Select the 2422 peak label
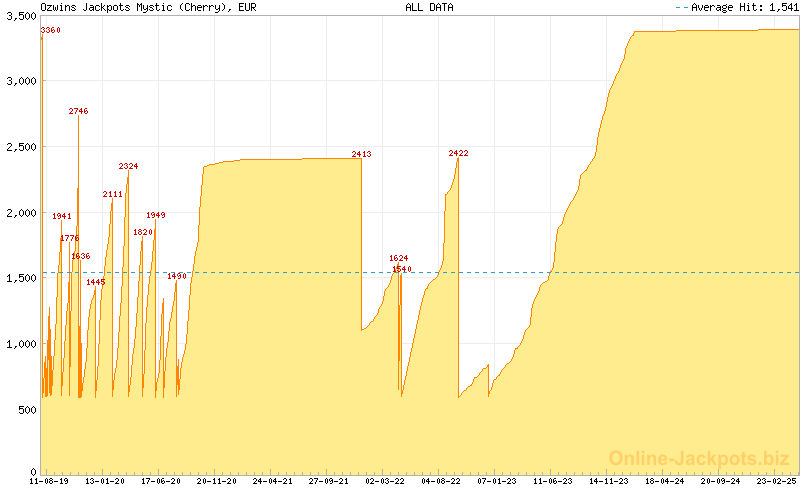 click(458, 154)
